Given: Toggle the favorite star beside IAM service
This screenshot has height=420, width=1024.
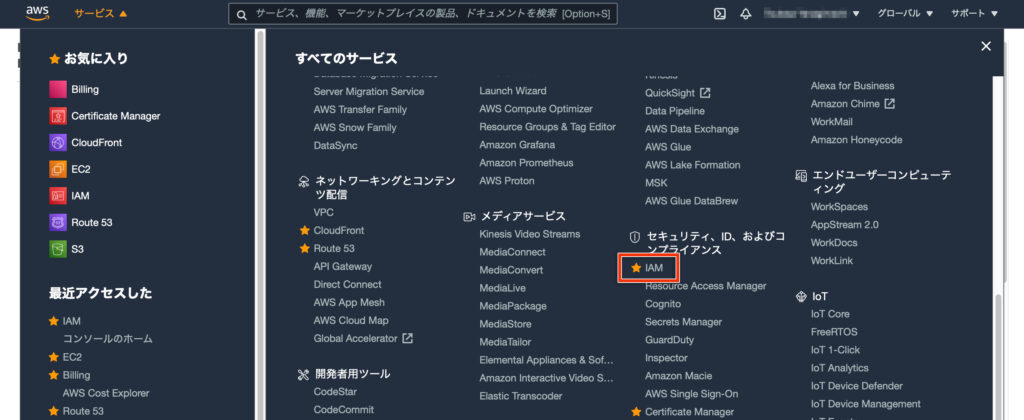Looking at the screenshot, I should (x=635, y=268).
